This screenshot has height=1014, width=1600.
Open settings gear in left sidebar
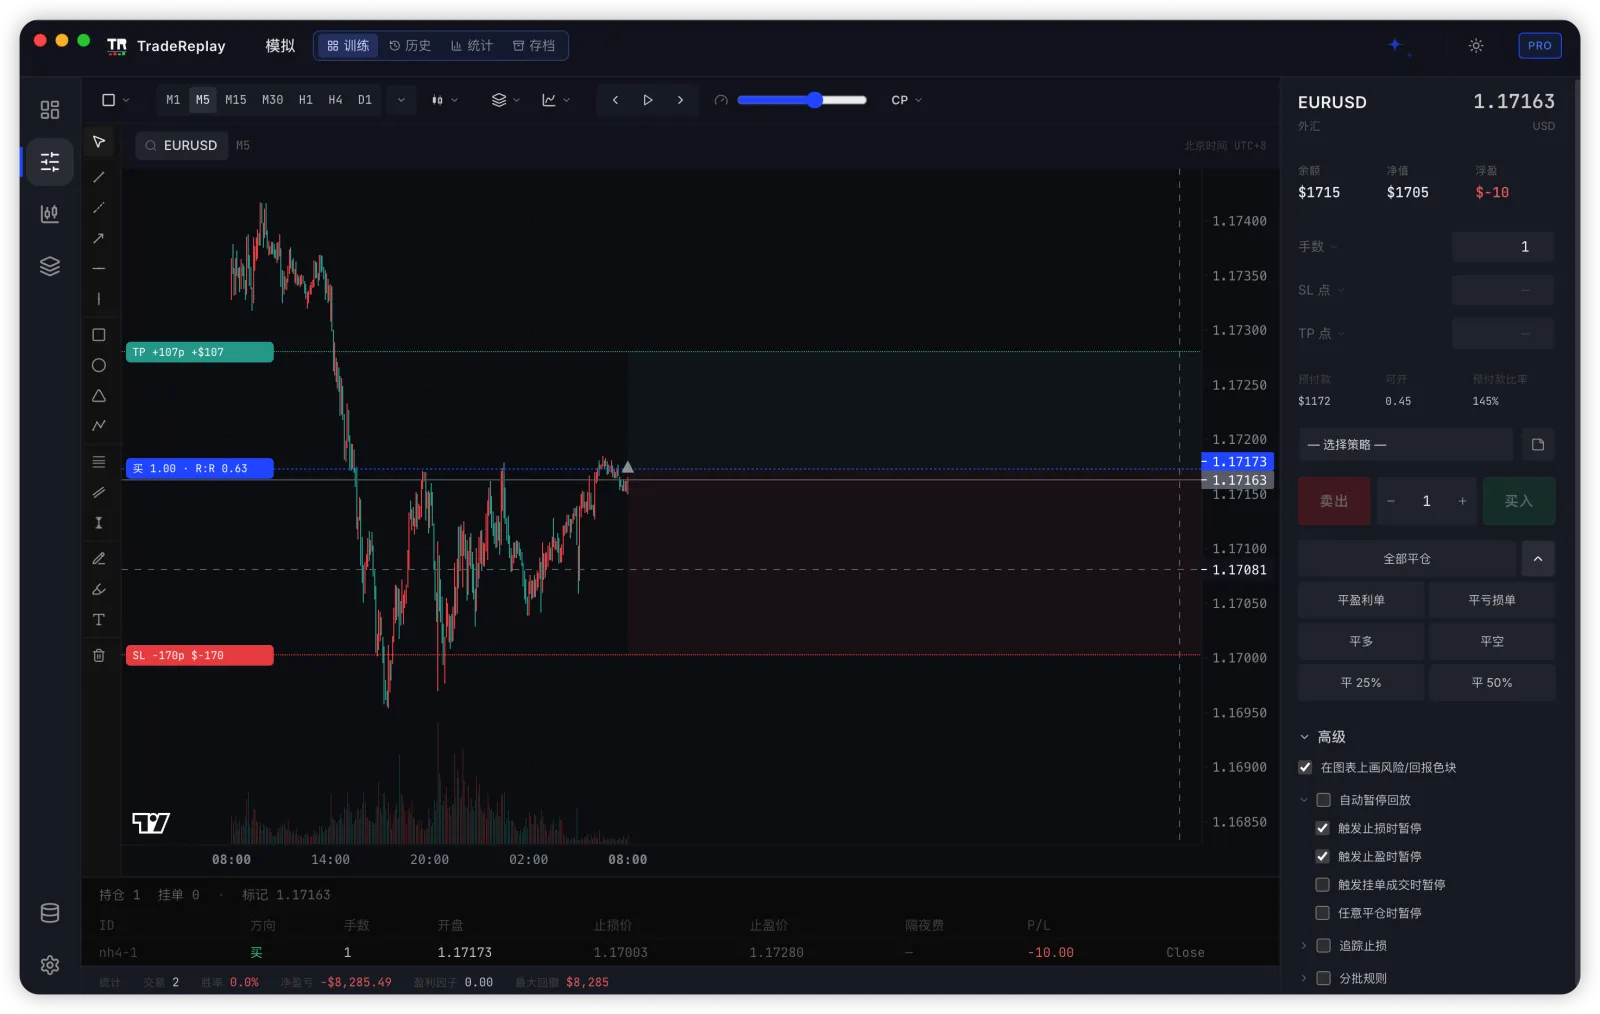[50, 965]
